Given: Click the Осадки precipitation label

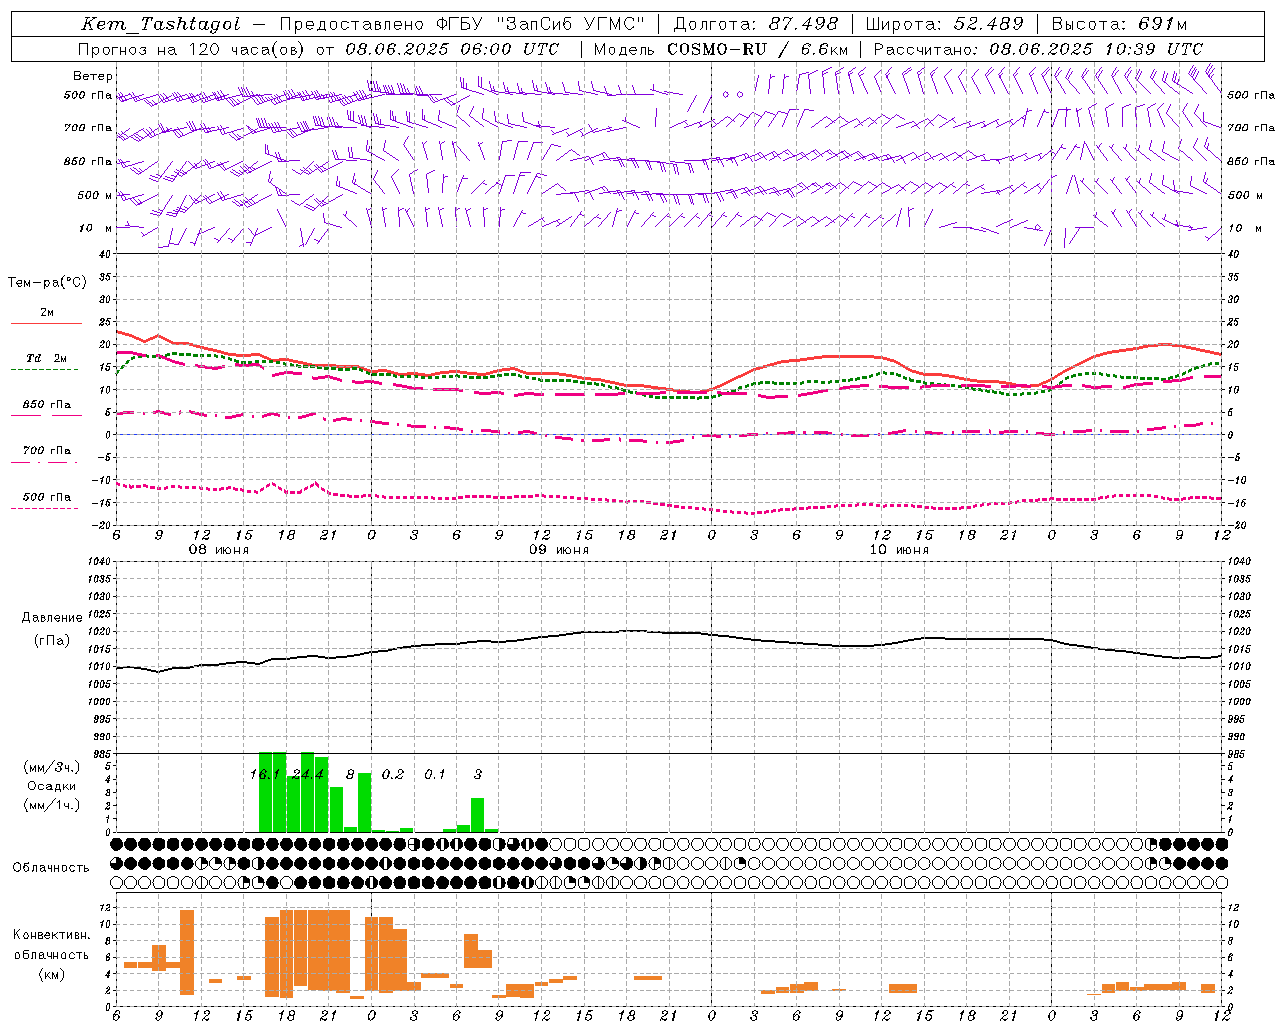Looking at the screenshot, I should (x=51, y=786).
